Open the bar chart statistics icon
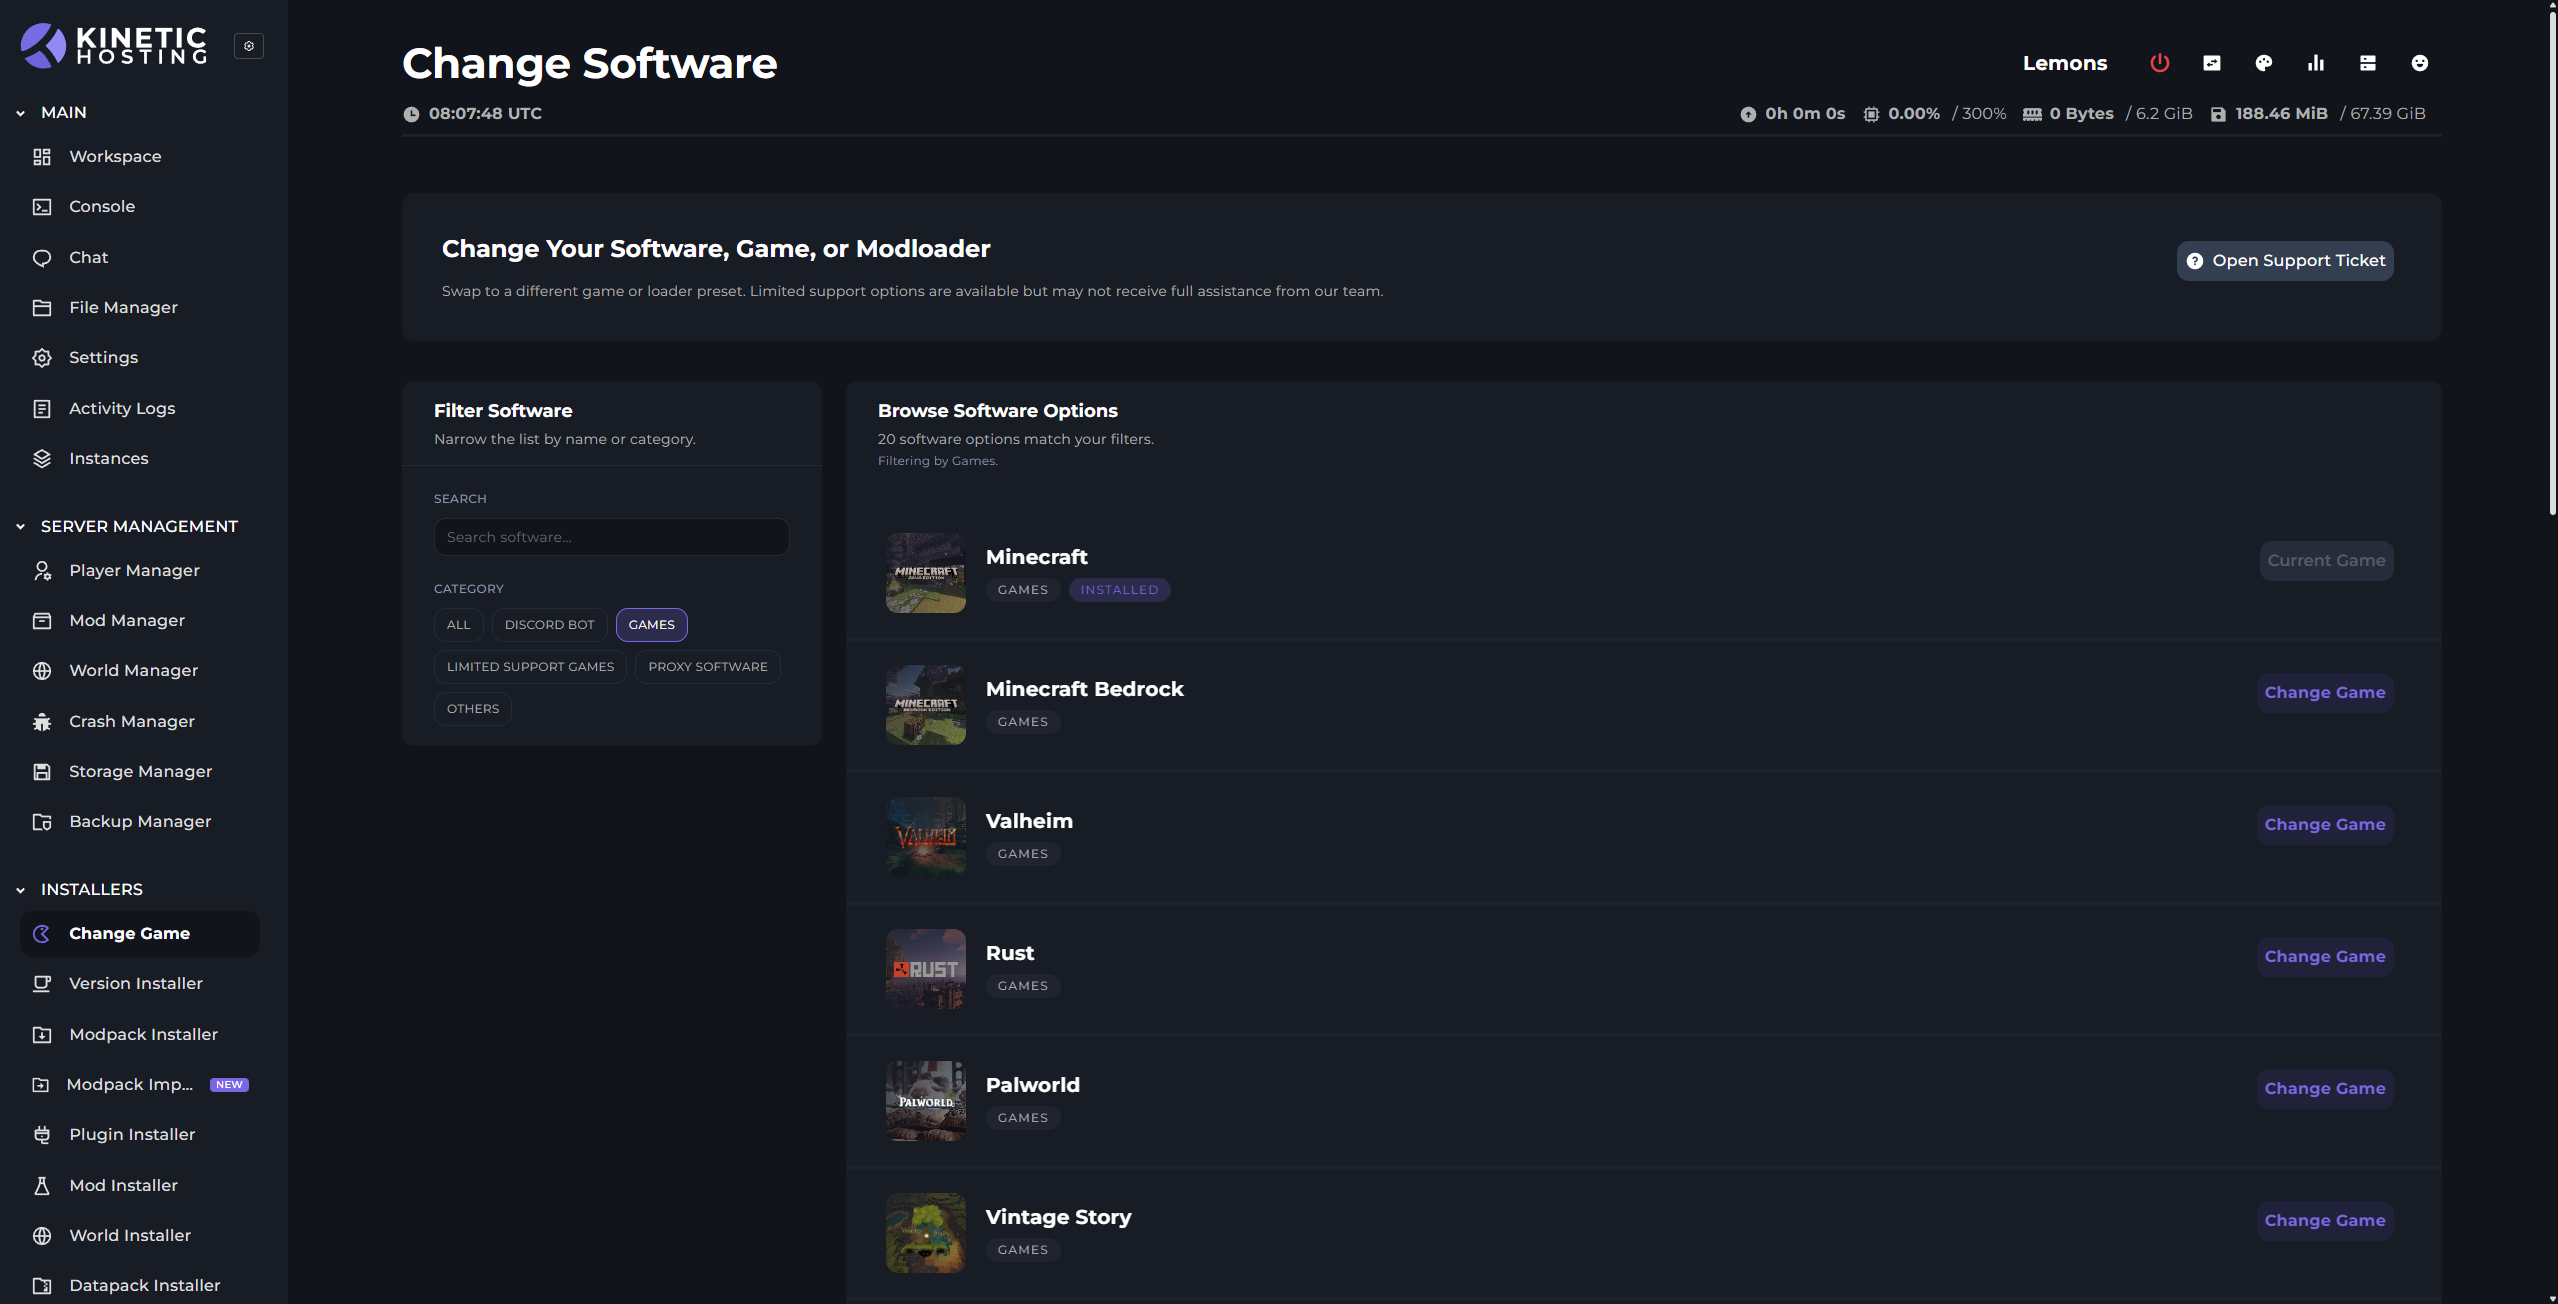2558x1304 pixels. [x=2315, y=63]
